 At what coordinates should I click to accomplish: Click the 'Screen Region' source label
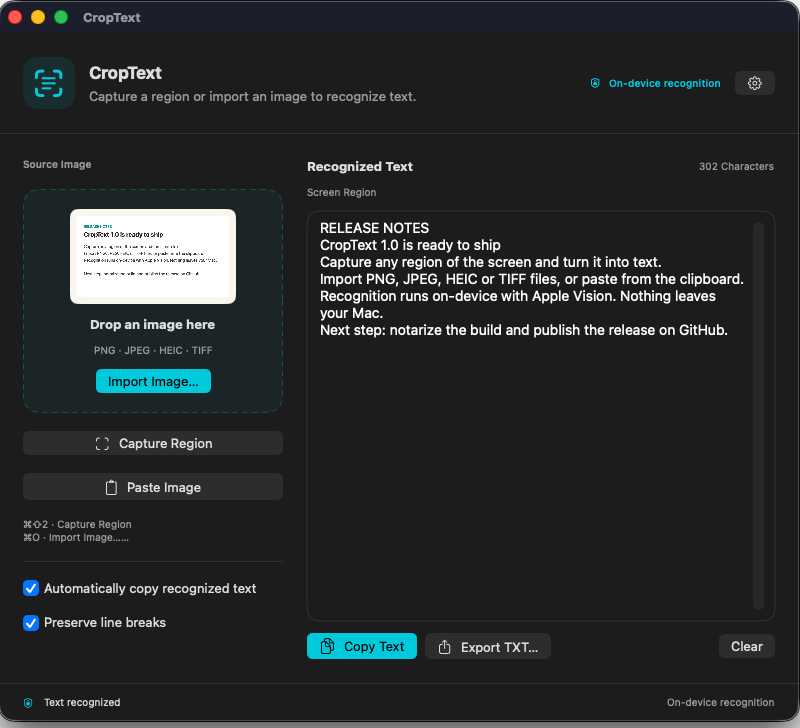pyautogui.click(x=341, y=192)
